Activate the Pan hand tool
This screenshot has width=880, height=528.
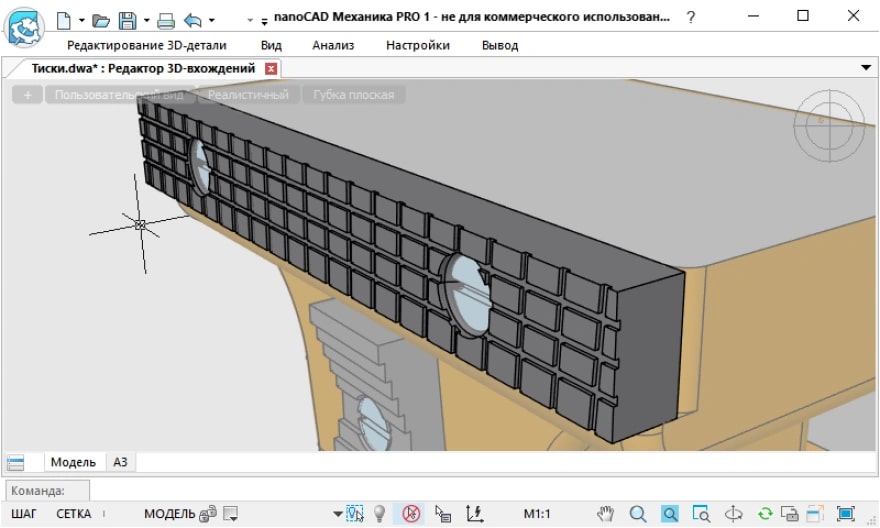click(x=605, y=514)
